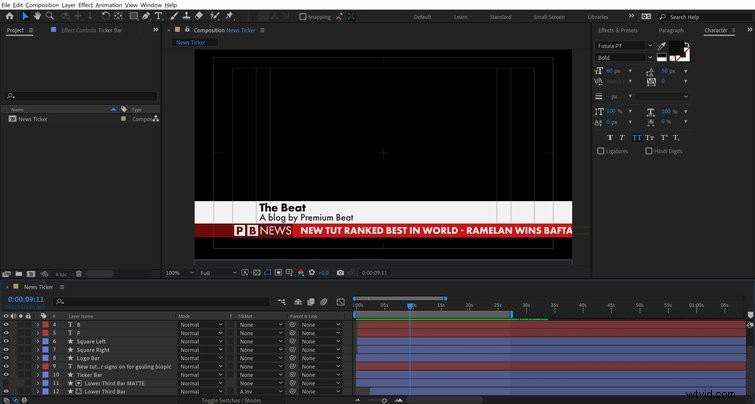
Task: Hide the Logo Bar layer
Action: (6, 358)
